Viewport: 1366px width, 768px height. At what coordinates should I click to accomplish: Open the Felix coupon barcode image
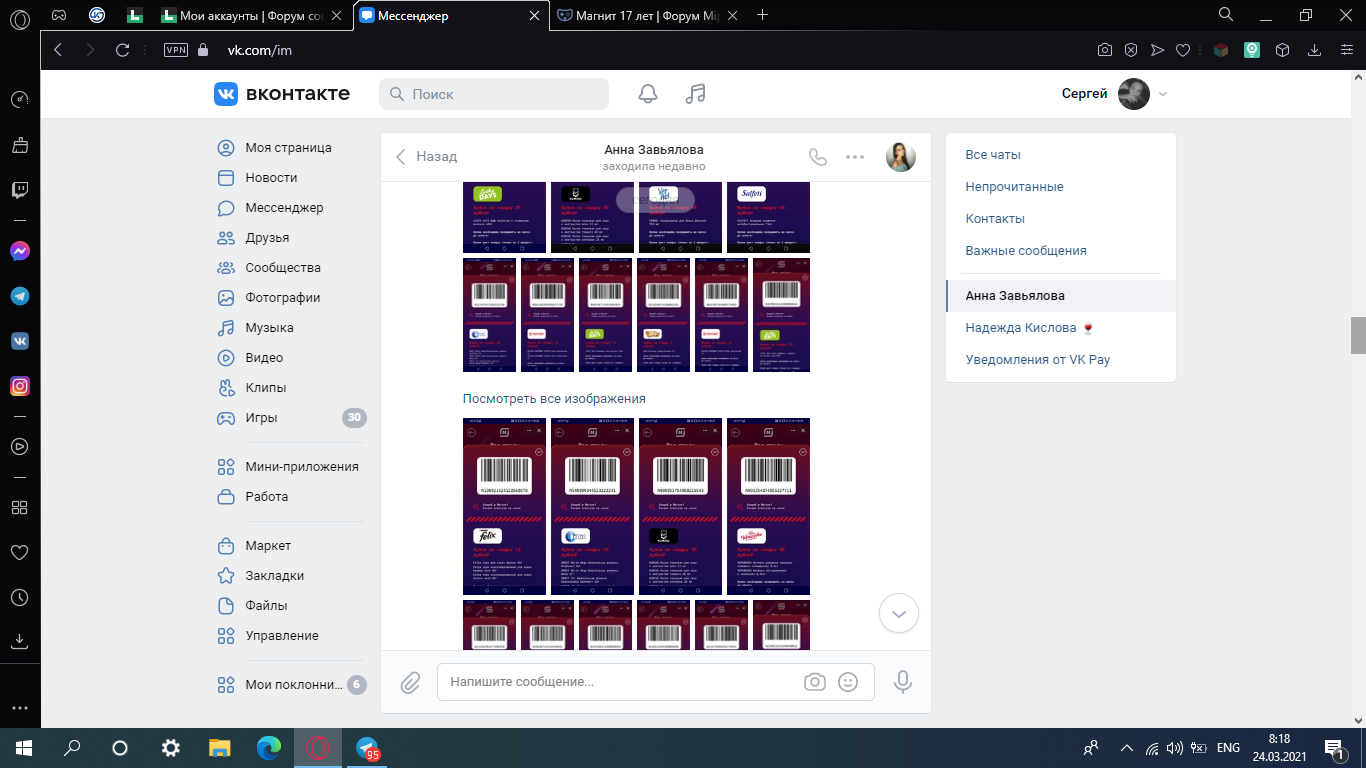tap(504, 506)
